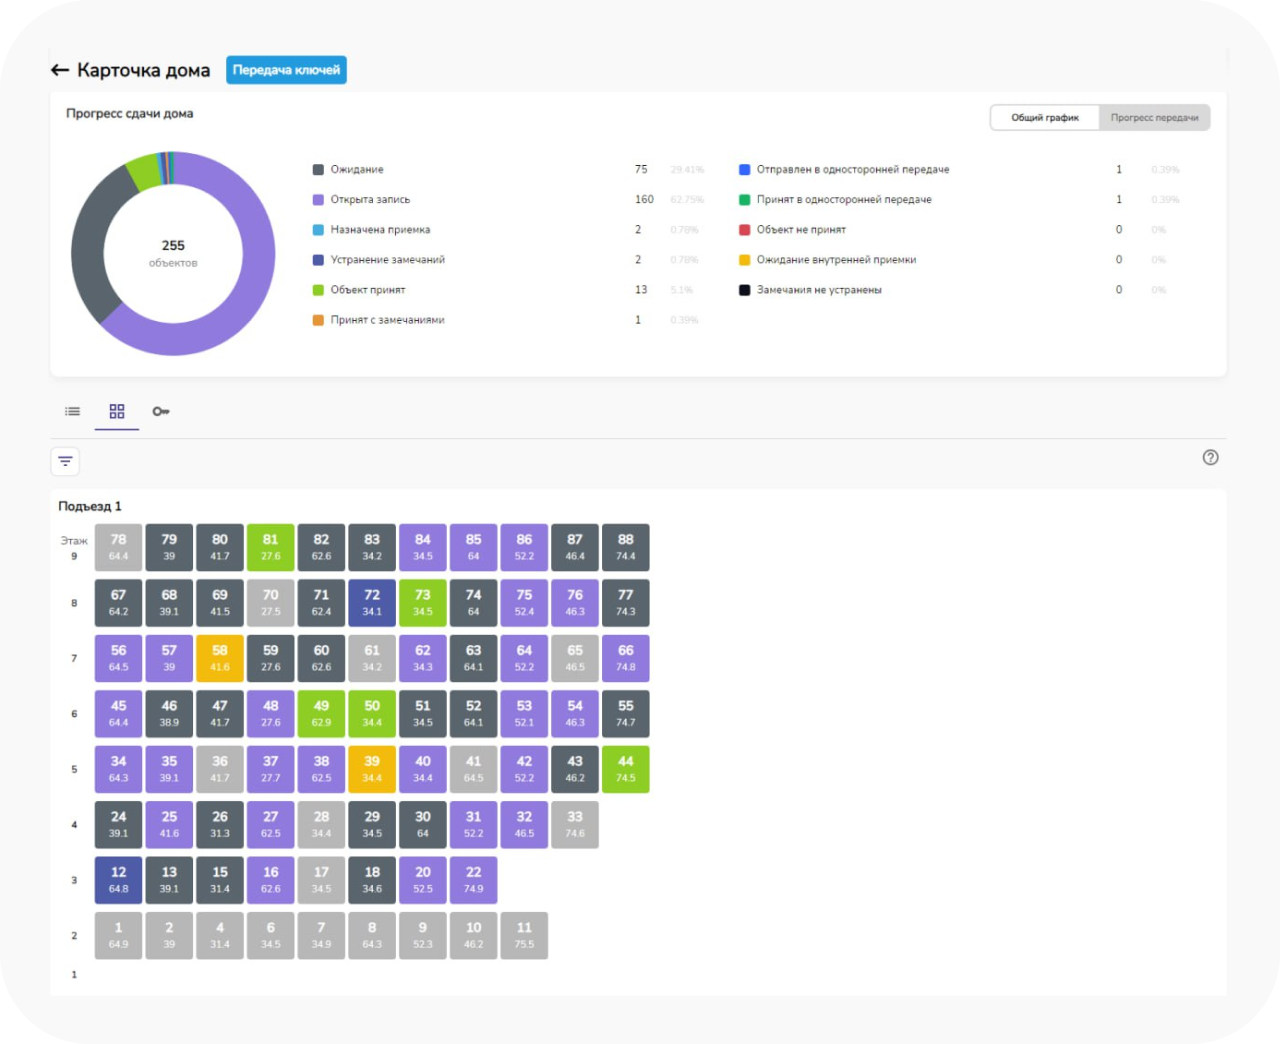Image resolution: width=1280 pixels, height=1044 pixels.
Task: Select apartment 70 gray tile
Action: coord(271,603)
